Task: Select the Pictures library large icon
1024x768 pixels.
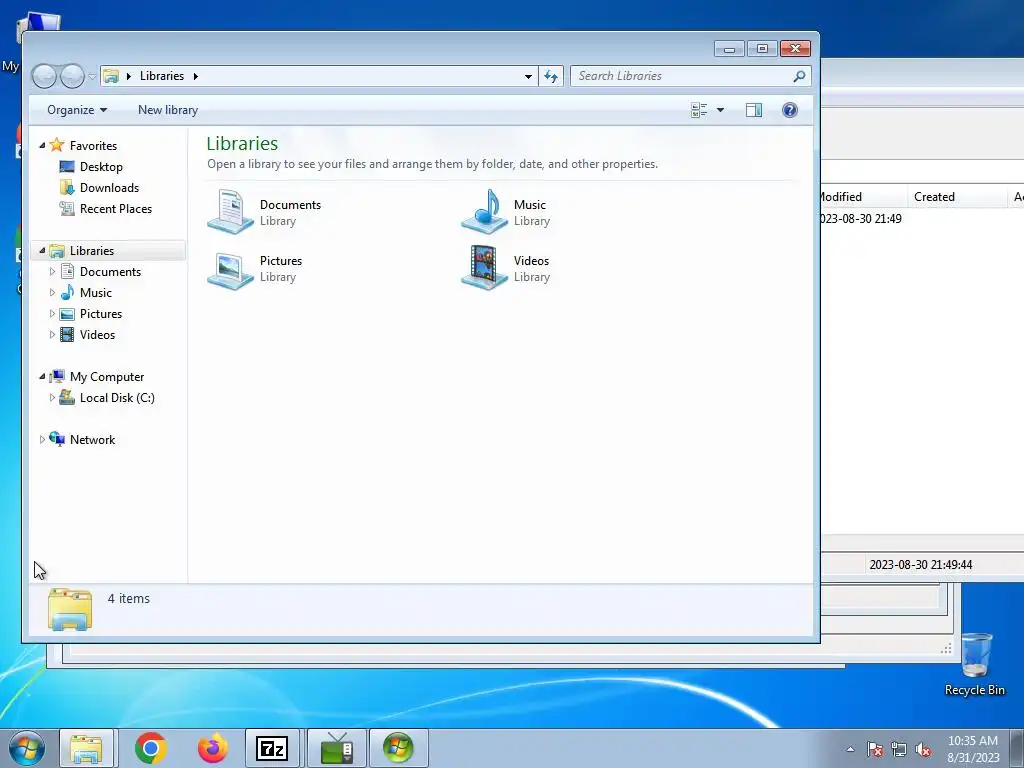Action: pyautogui.click(x=231, y=270)
